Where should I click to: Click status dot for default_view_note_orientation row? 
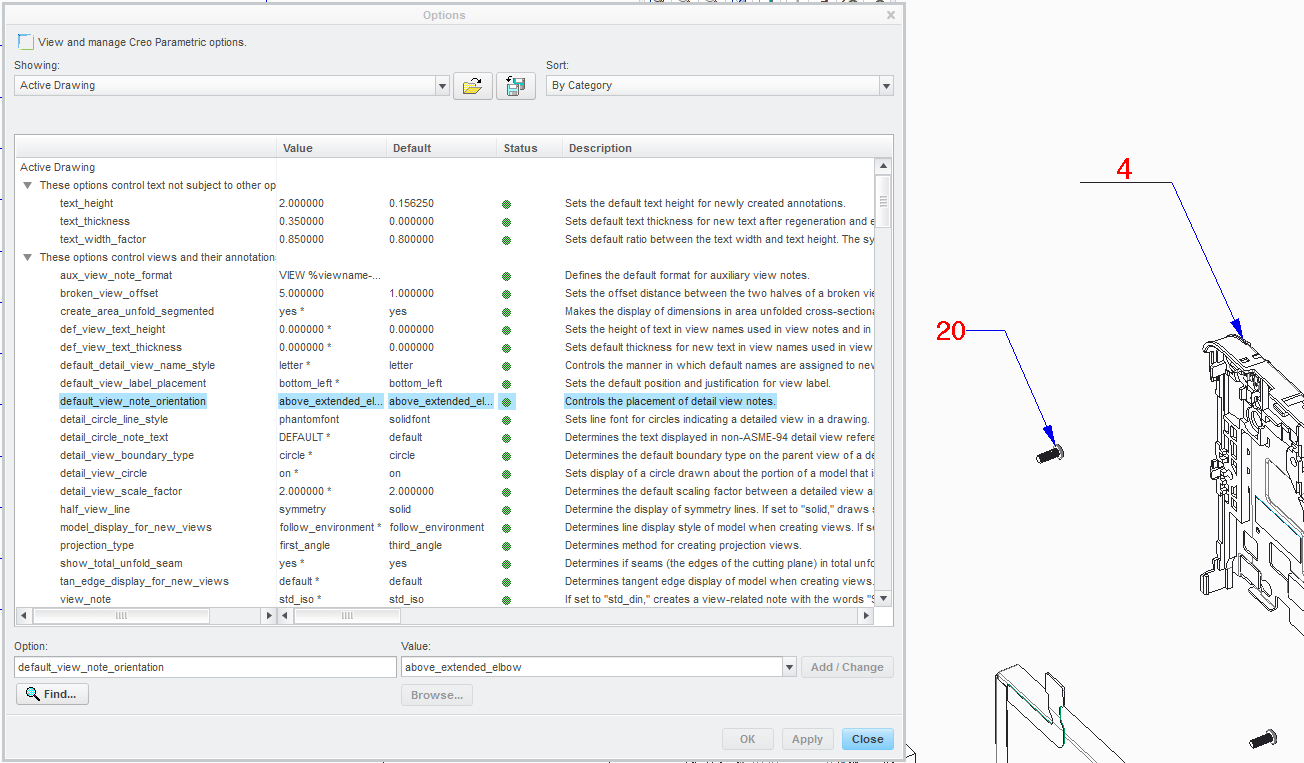point(506,402)
